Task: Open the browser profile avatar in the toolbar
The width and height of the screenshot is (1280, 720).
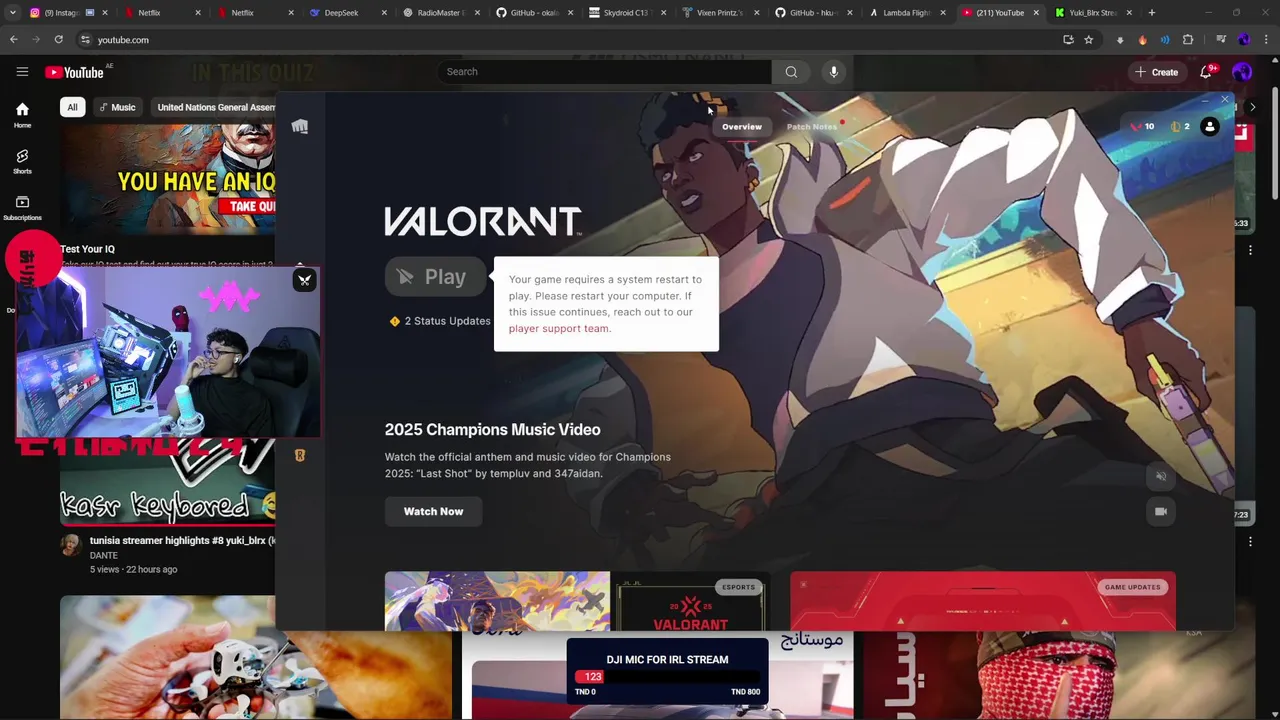Action: pos(1243,40)
